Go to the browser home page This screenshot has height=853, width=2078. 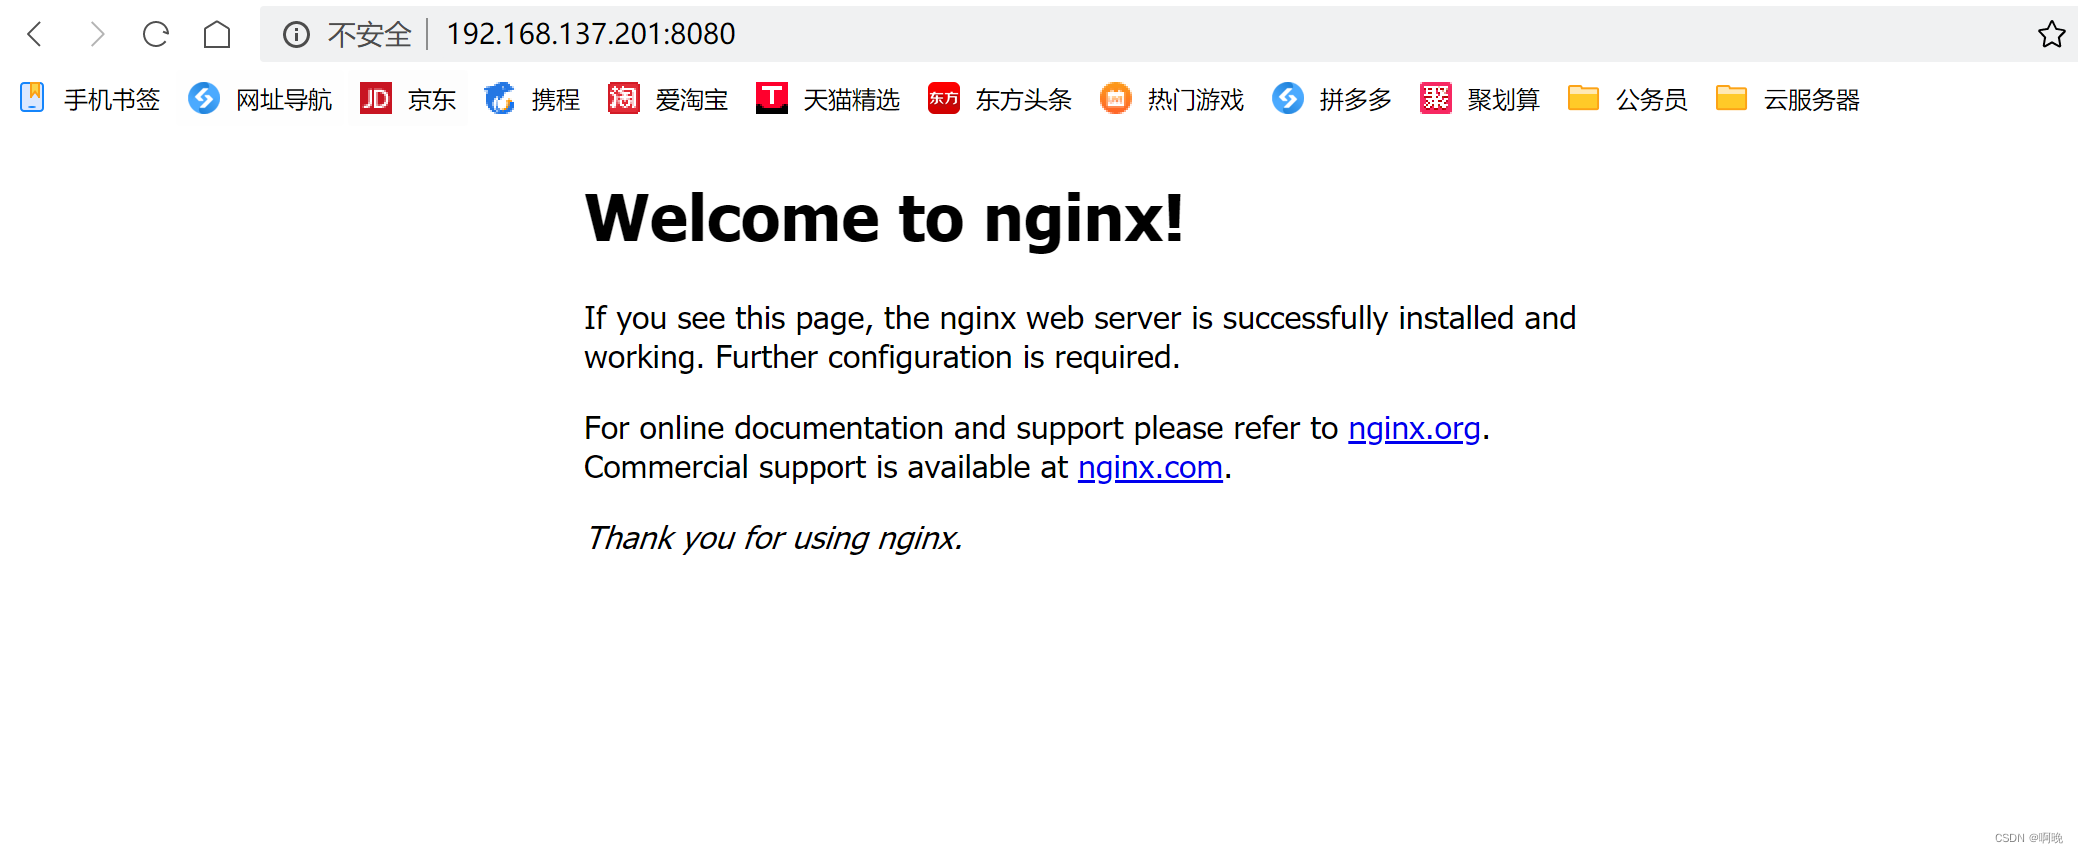(x=217, y=35)
